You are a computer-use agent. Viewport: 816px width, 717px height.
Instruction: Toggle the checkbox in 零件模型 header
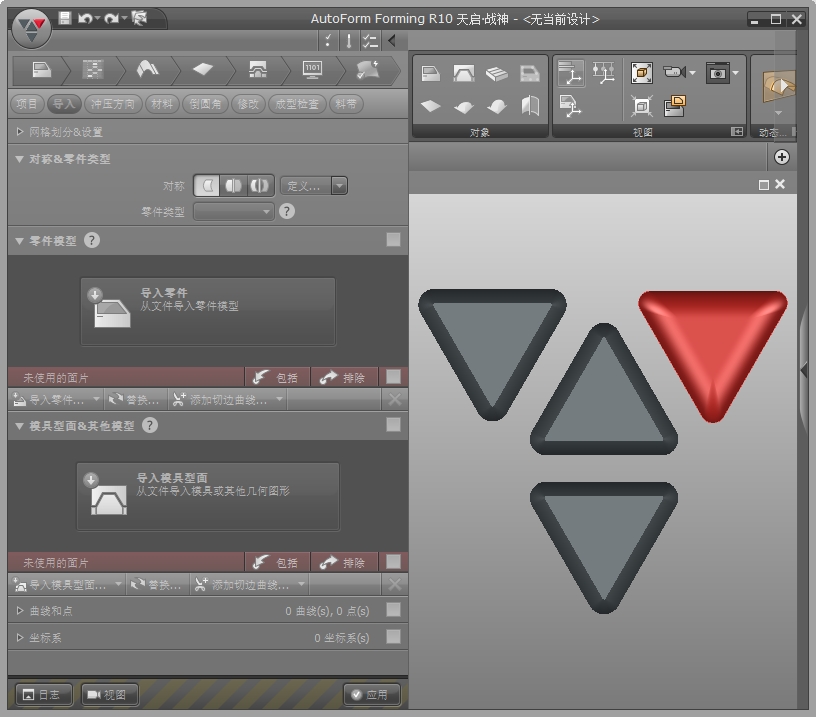pyautogui.click(x=393, y=239)
